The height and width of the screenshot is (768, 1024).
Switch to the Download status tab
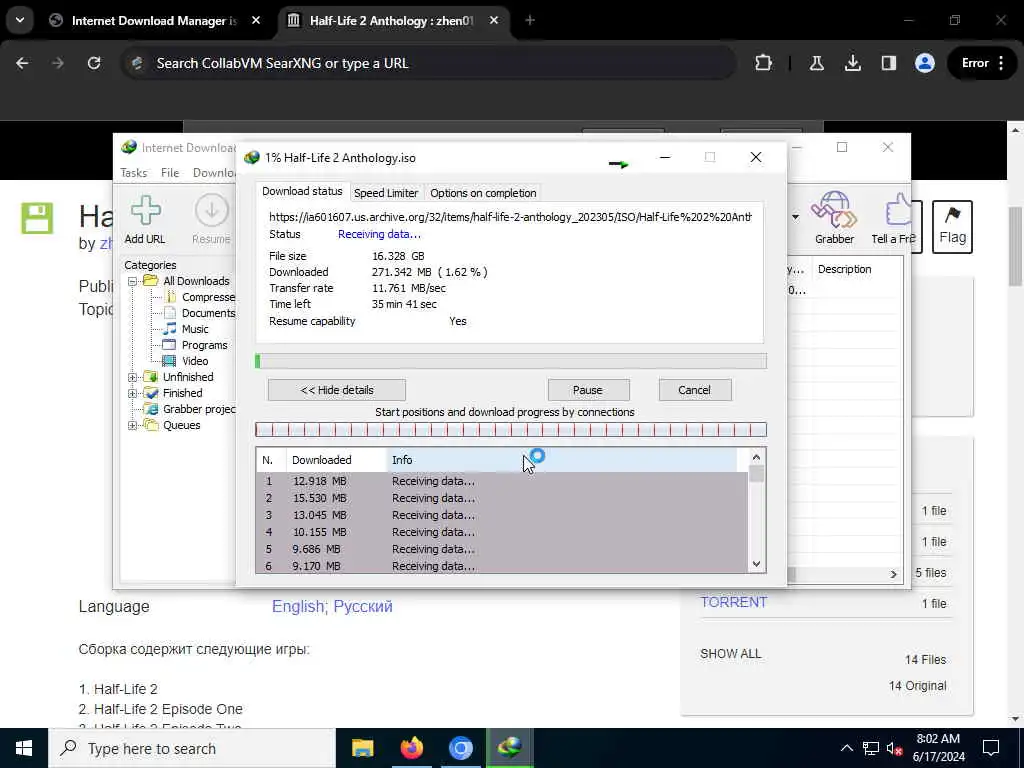click(302, 191)
